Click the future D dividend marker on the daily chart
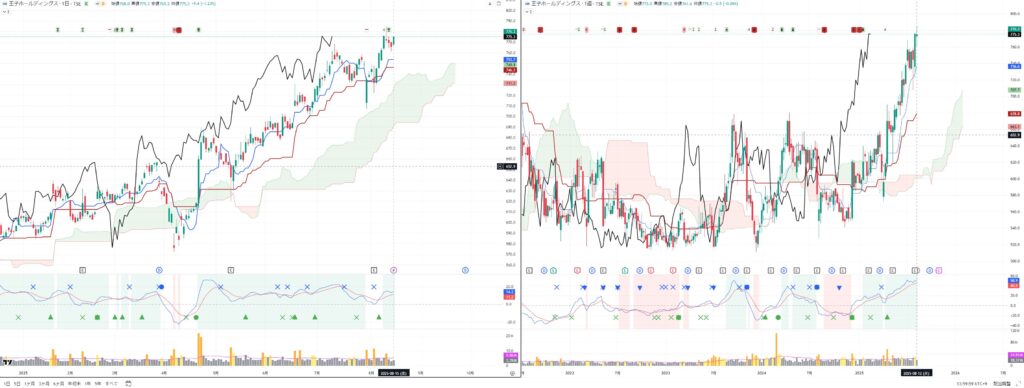The height and width of the screenshot is (388, 1024). [x=466, y=270]
